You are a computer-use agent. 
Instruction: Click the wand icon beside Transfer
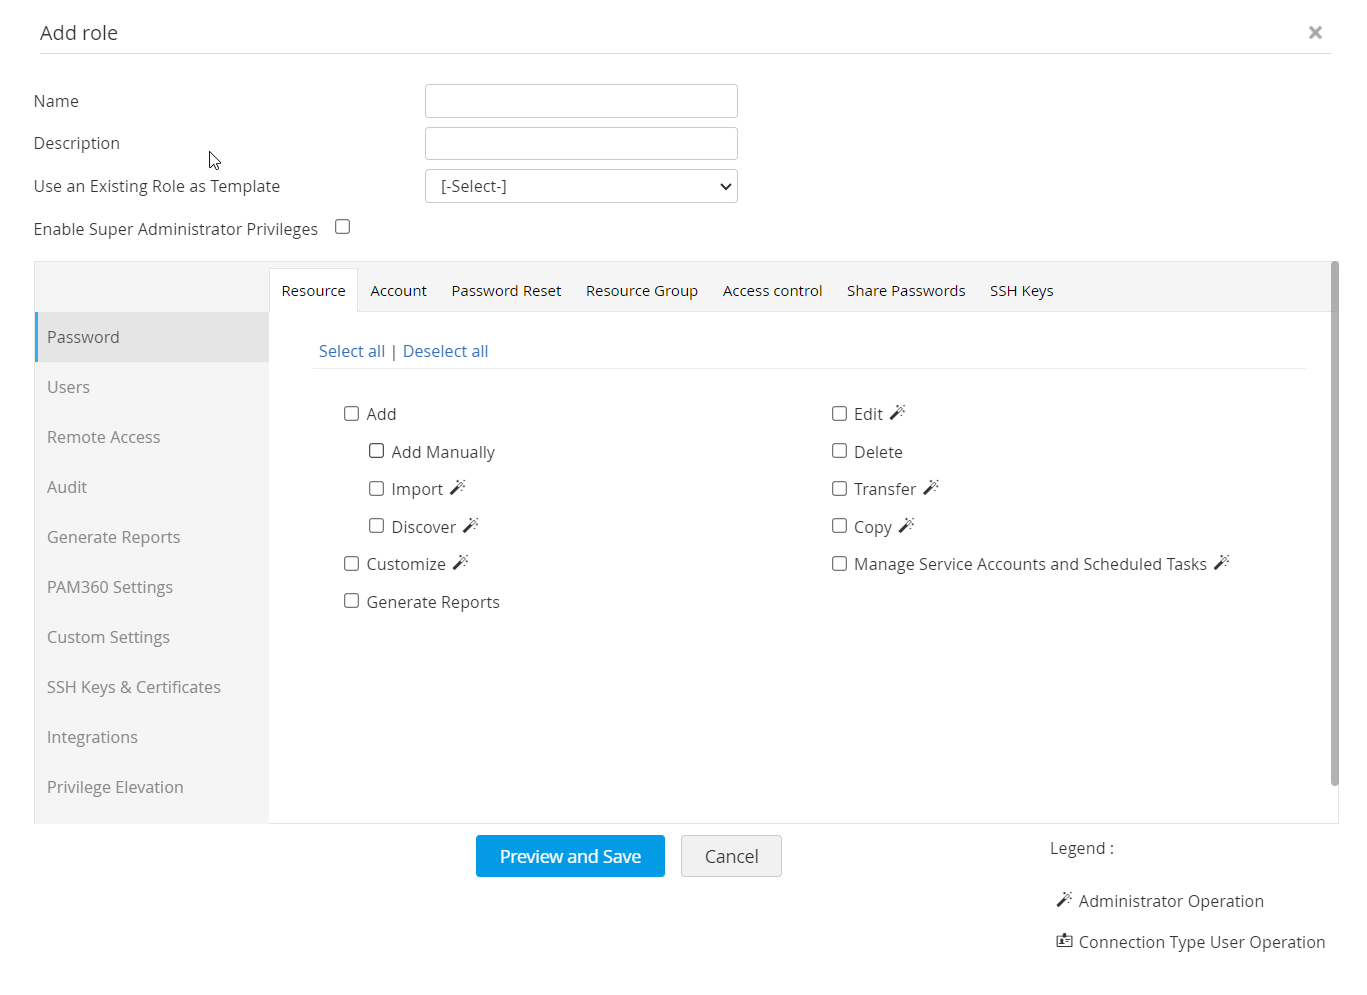coord(931,487)
